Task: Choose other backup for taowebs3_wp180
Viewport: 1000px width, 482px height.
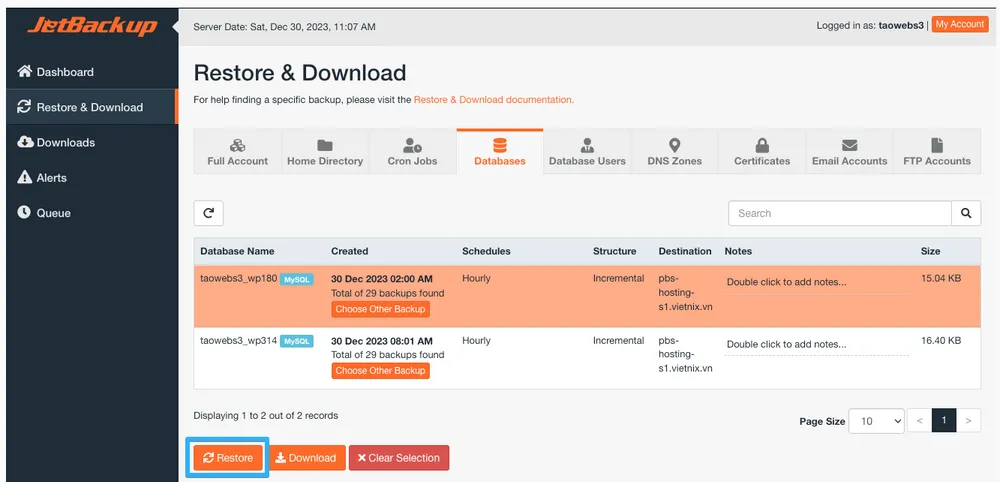Action: click(x=380, y=310)
